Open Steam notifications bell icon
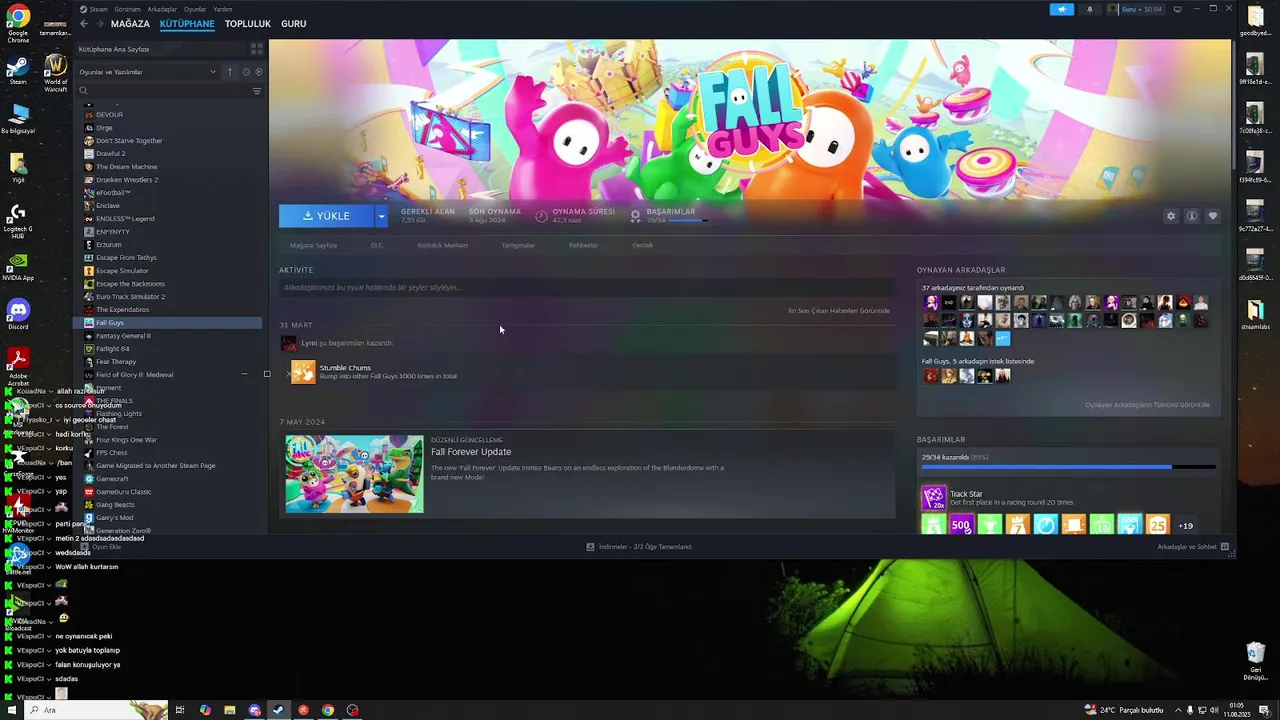Image resolution: width=1280 pixels, height=720 pixels. tap(1090, 9)
